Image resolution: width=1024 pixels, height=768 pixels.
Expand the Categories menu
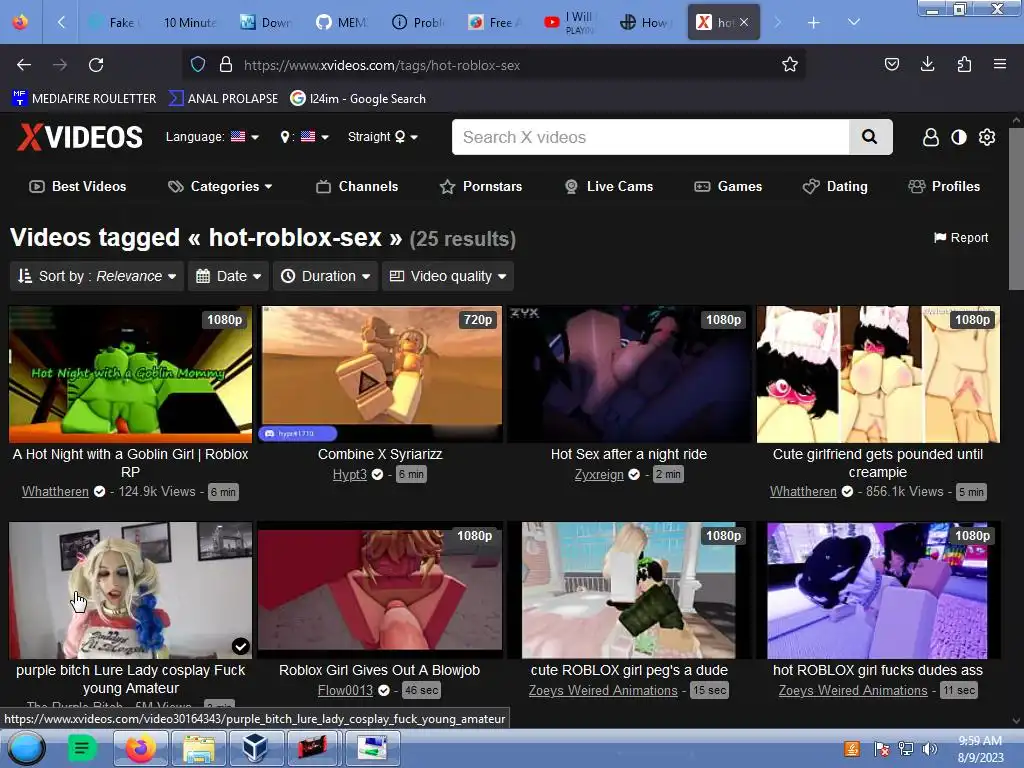tap(220, 187)
